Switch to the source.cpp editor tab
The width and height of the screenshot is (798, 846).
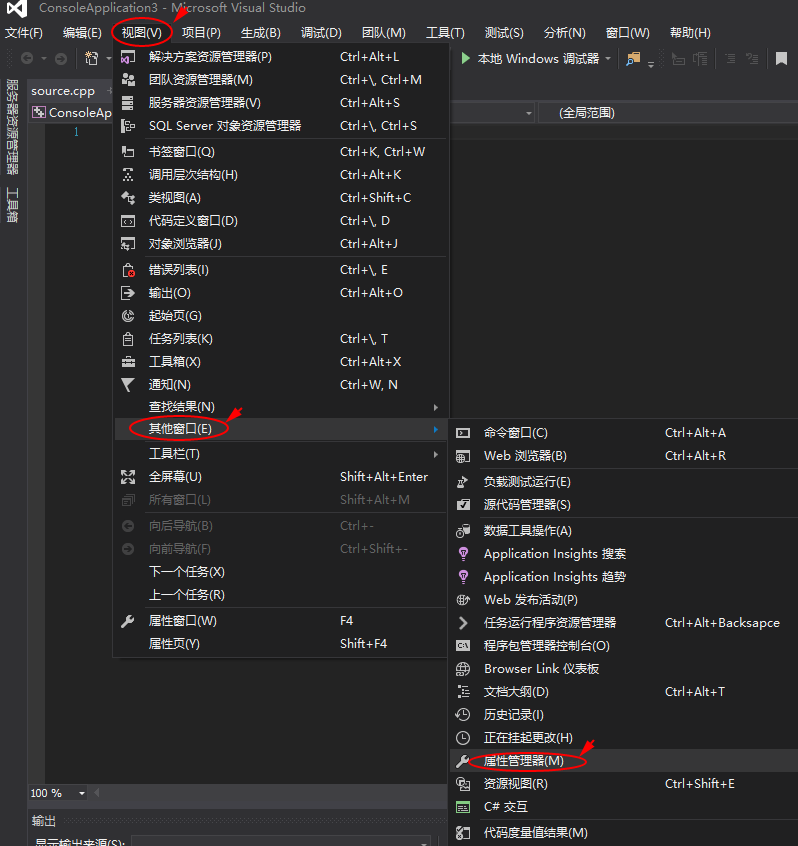pyautogui.click(x=62, y=91)
